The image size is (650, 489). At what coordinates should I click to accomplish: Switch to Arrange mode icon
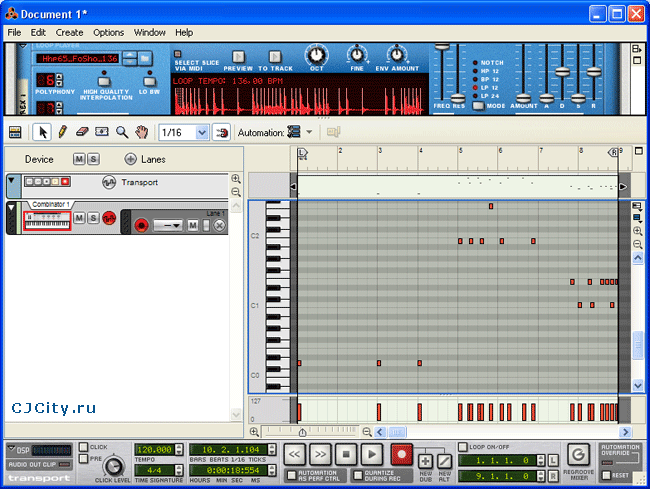pos(15,132)
